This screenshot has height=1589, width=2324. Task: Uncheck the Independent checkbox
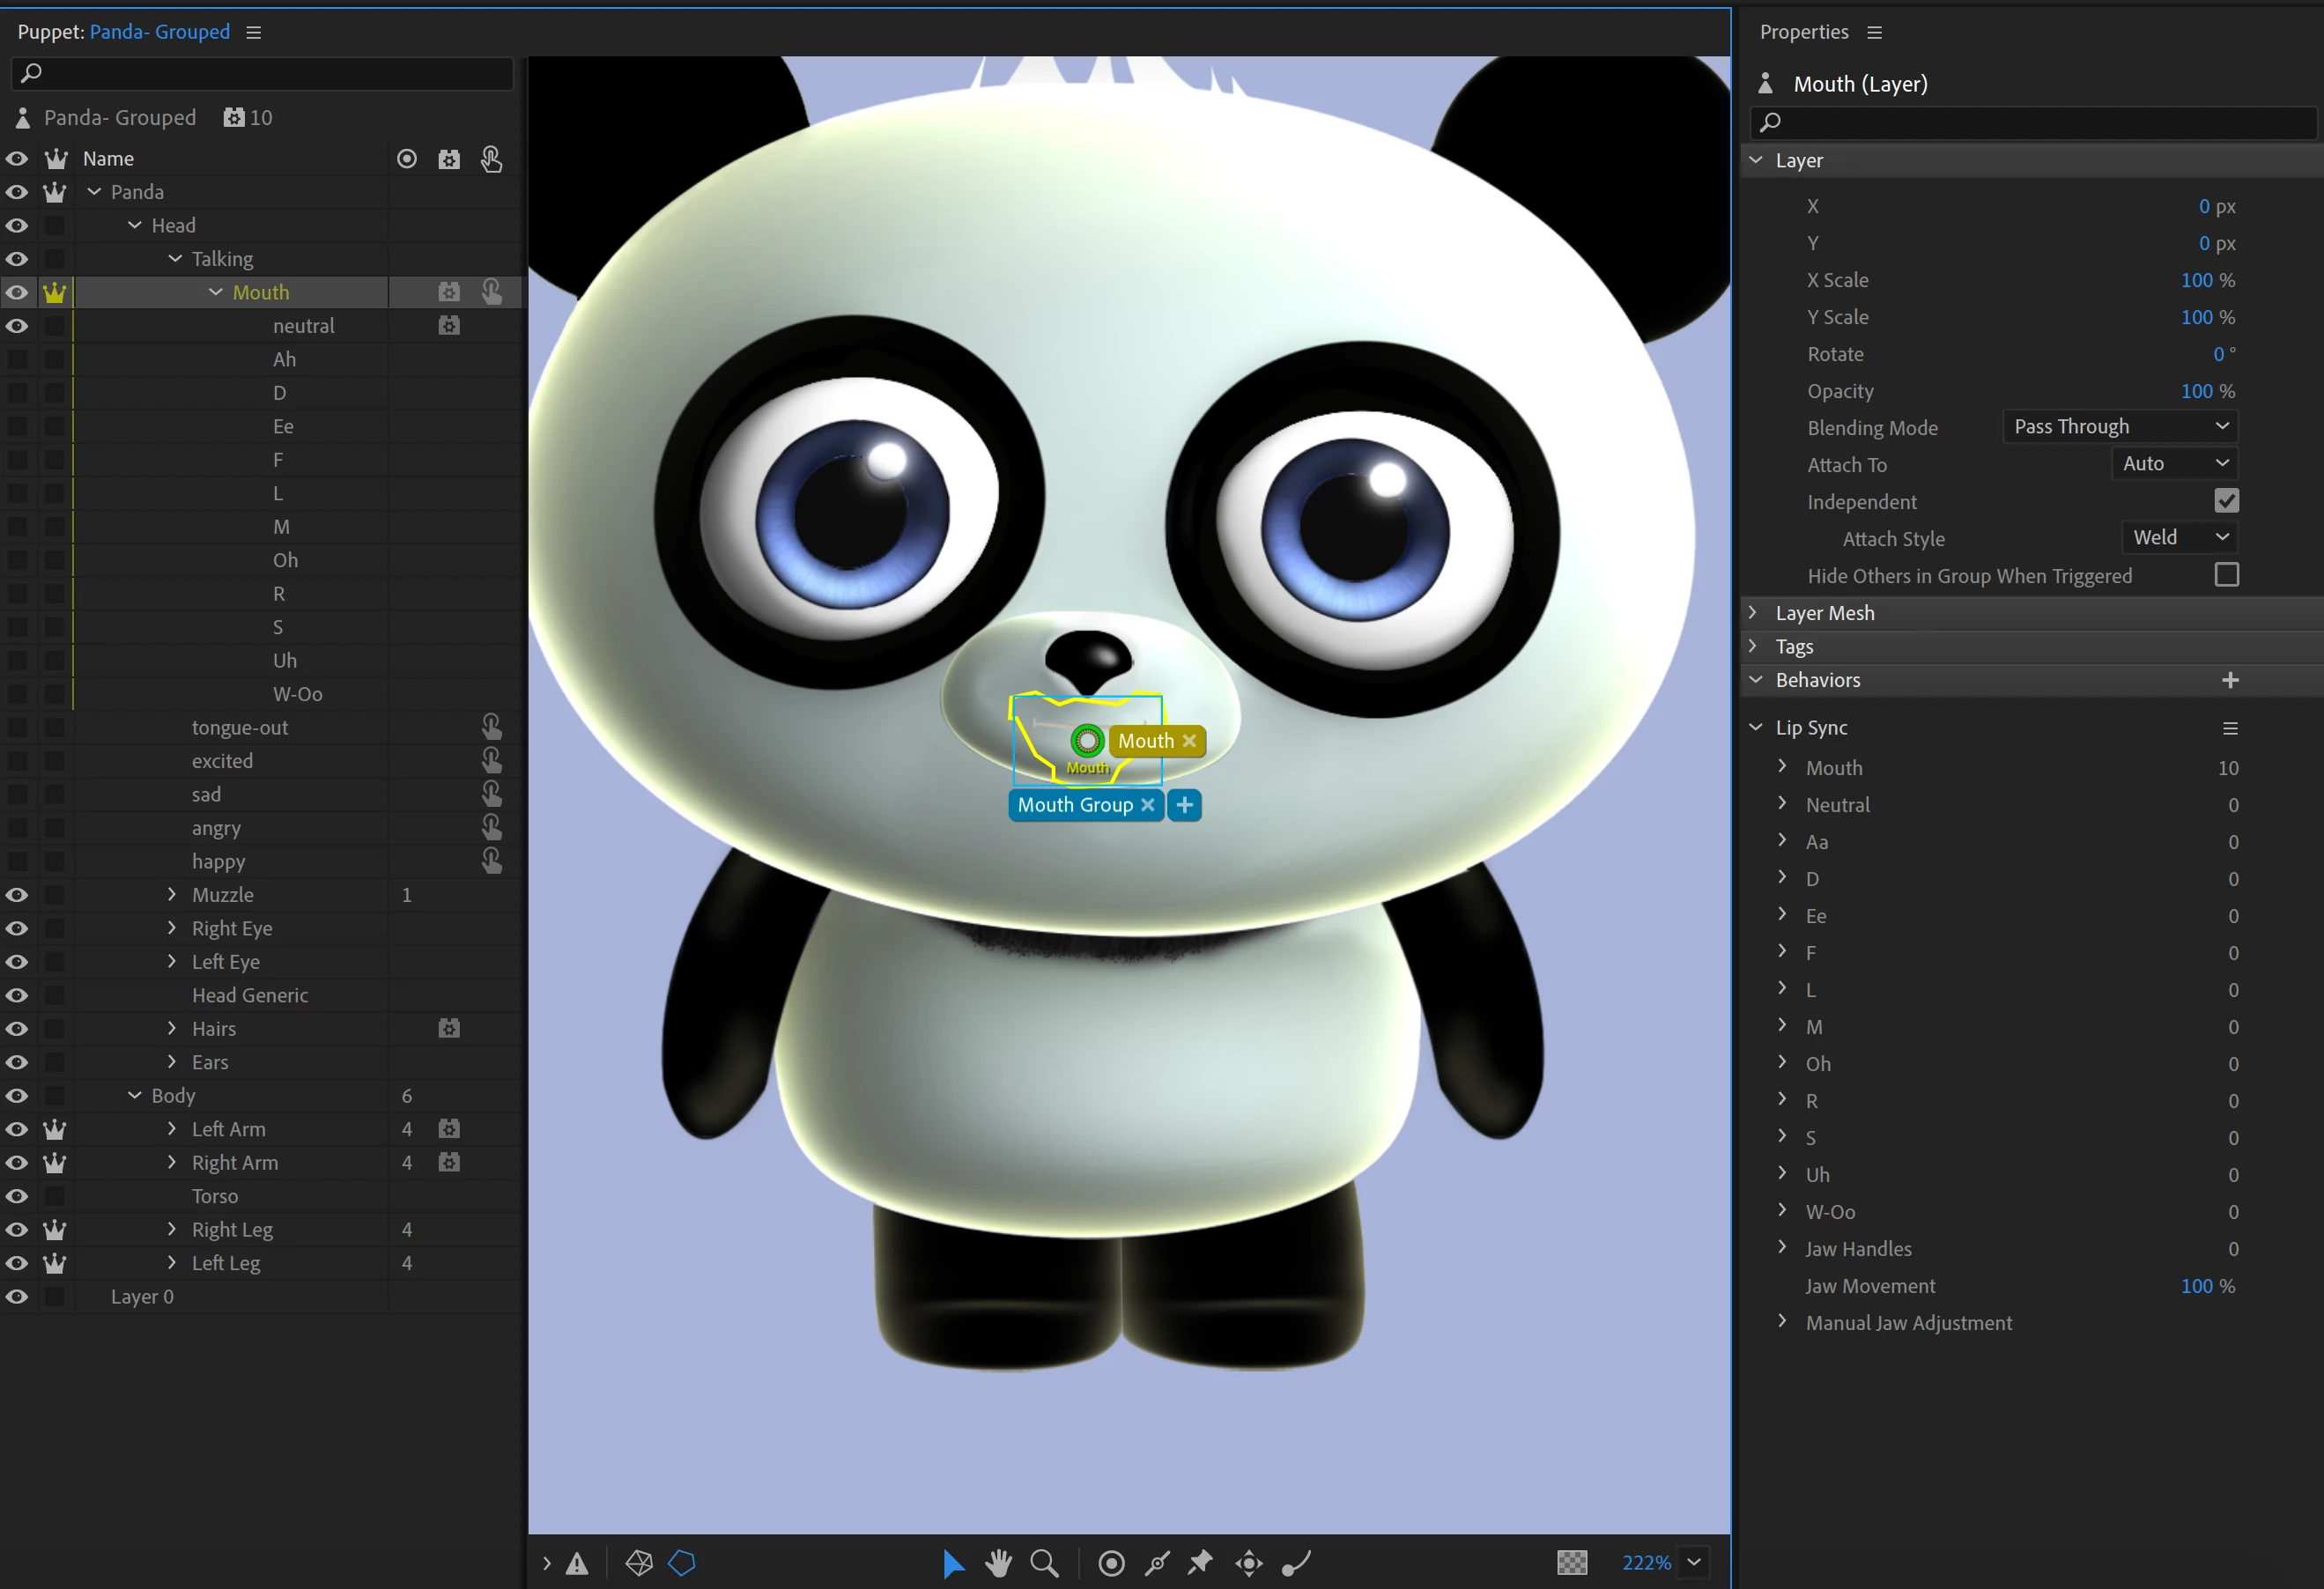2226,501
